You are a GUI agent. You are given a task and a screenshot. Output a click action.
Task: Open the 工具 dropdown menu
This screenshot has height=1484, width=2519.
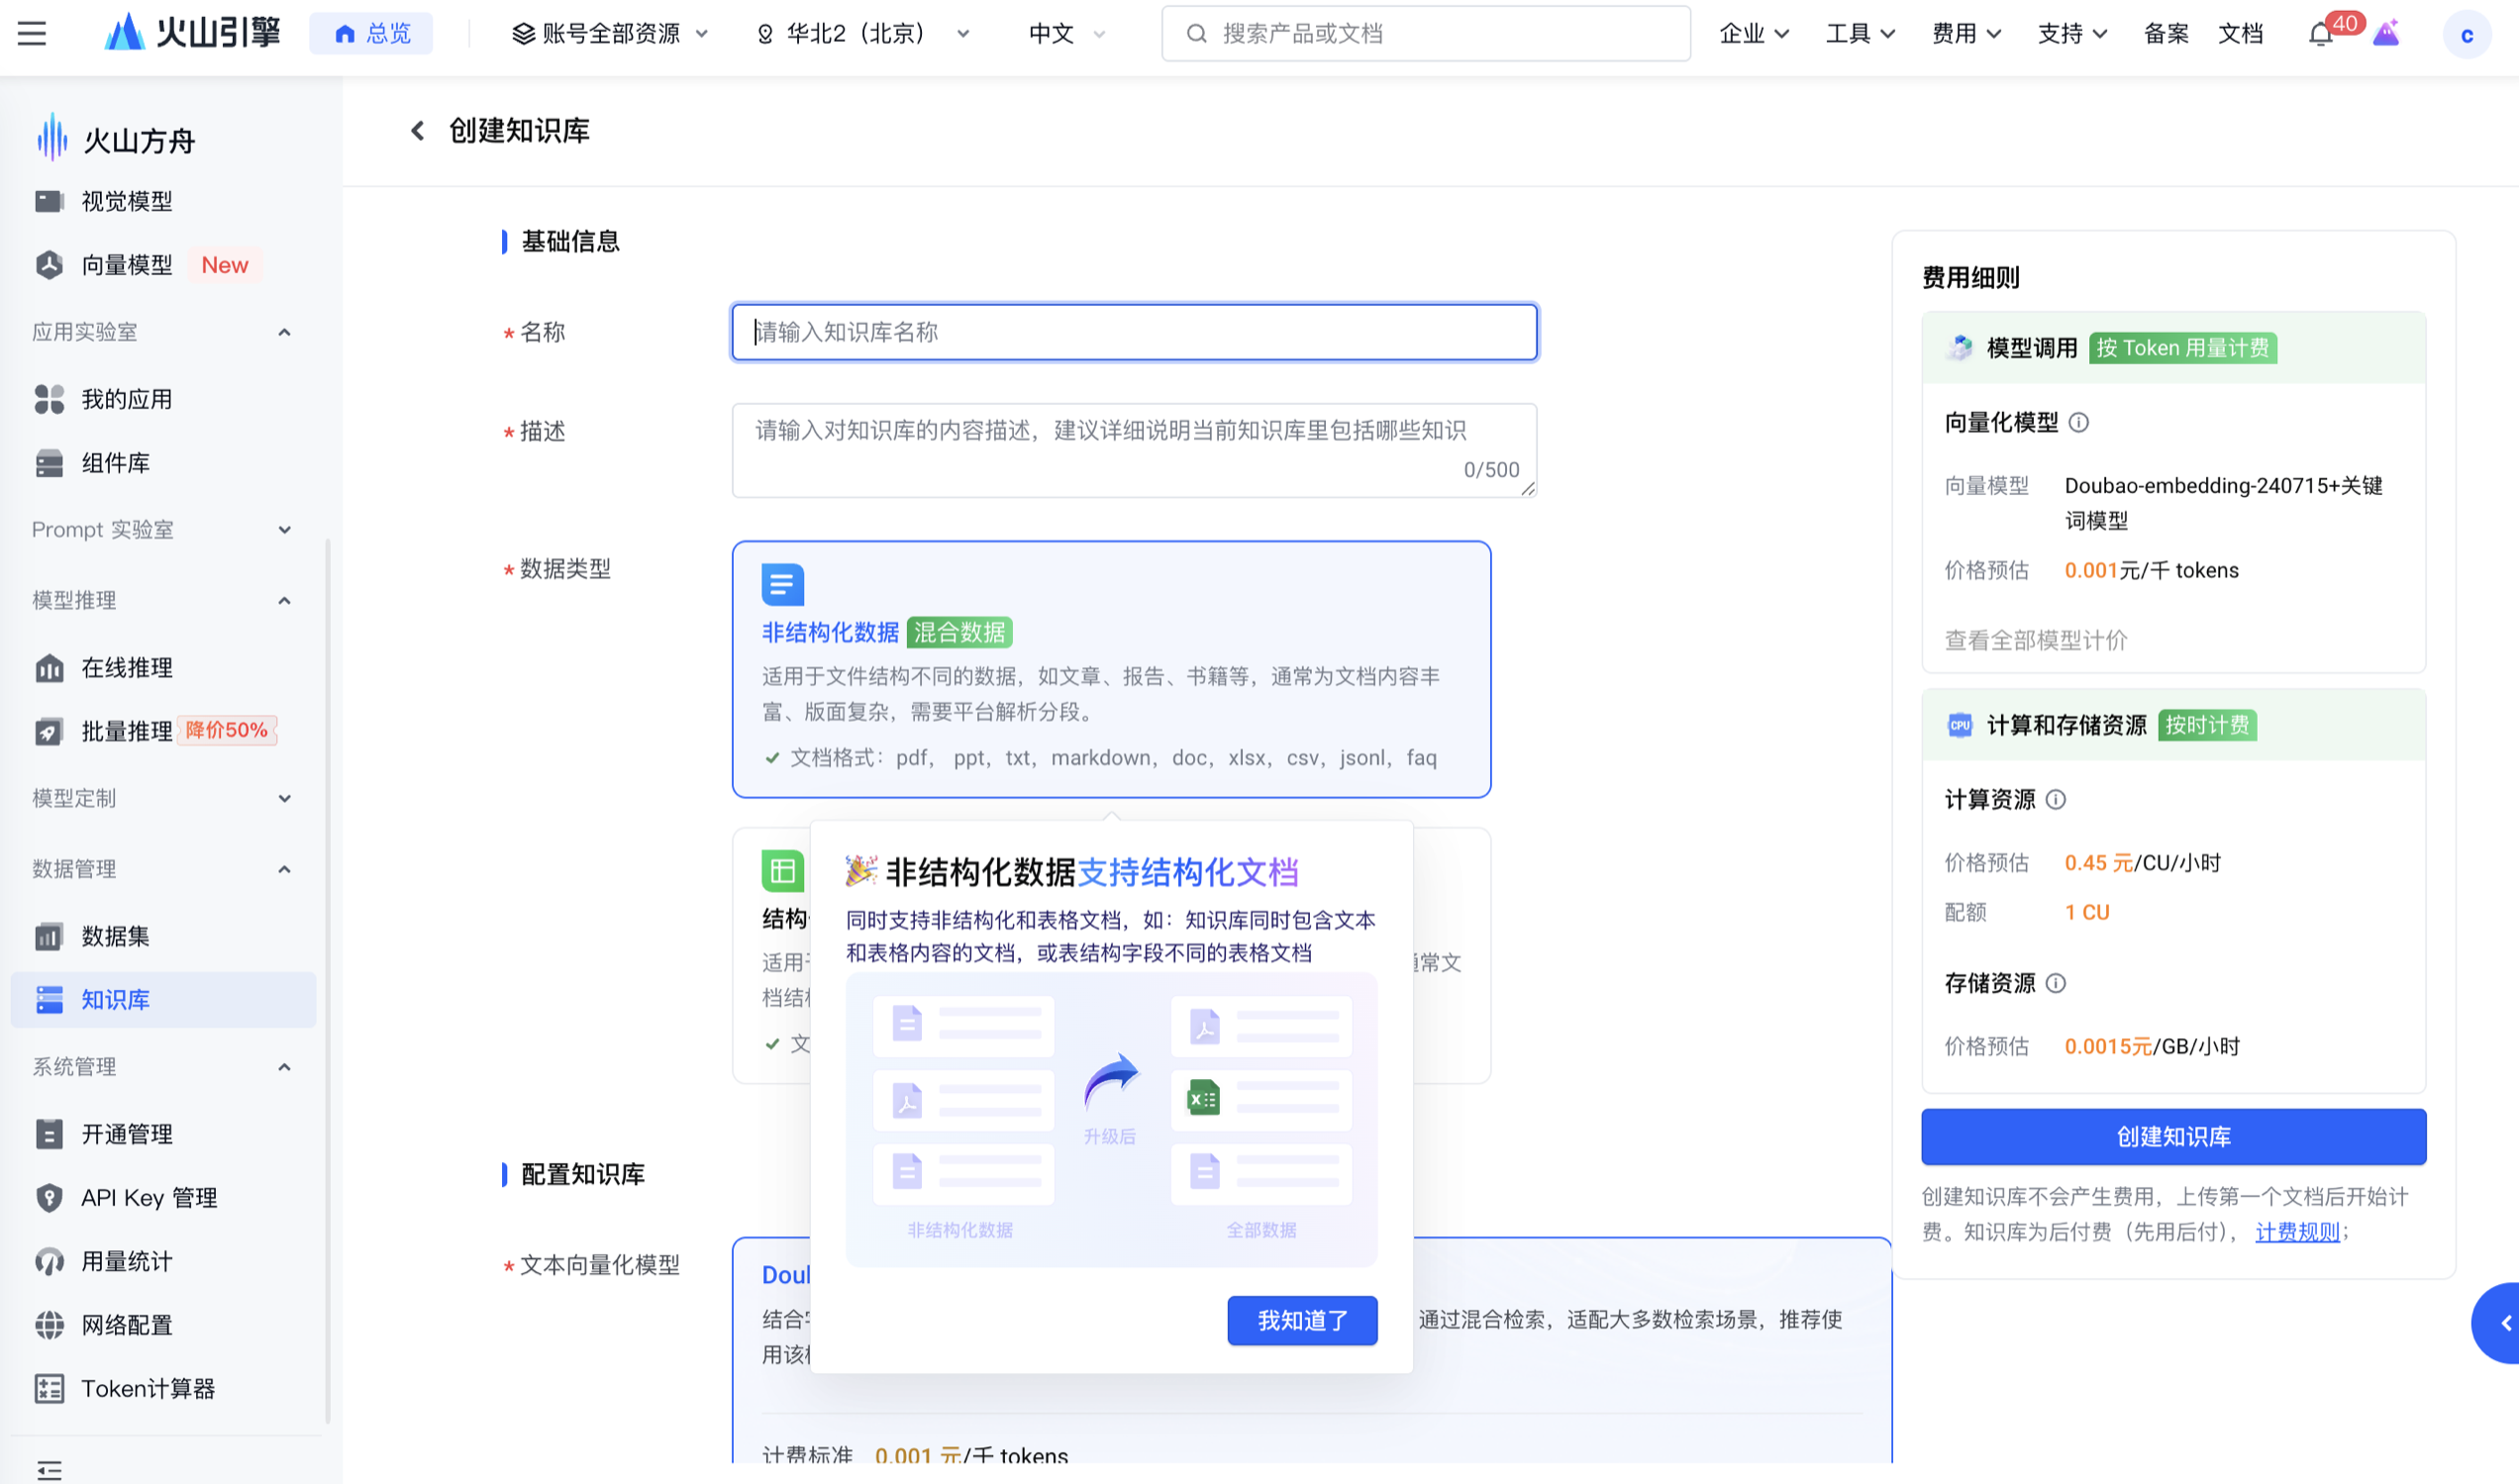point(1859,34)
